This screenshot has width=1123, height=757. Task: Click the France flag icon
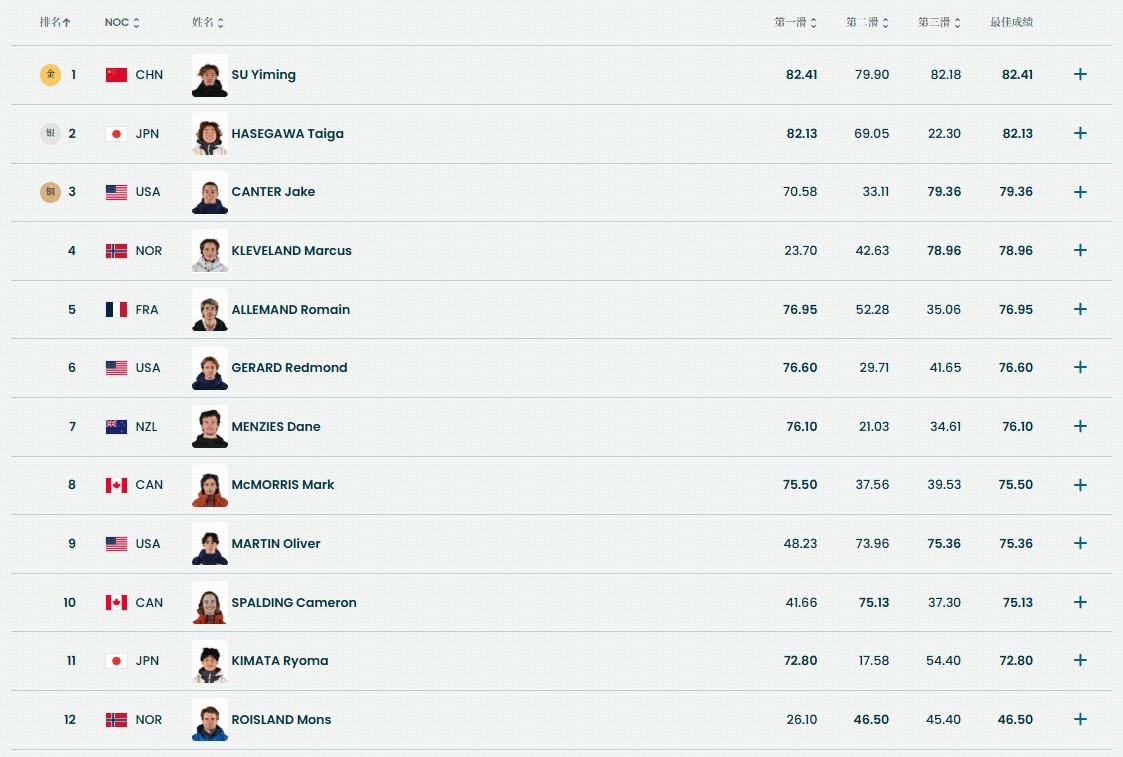(x=116, y=310)
